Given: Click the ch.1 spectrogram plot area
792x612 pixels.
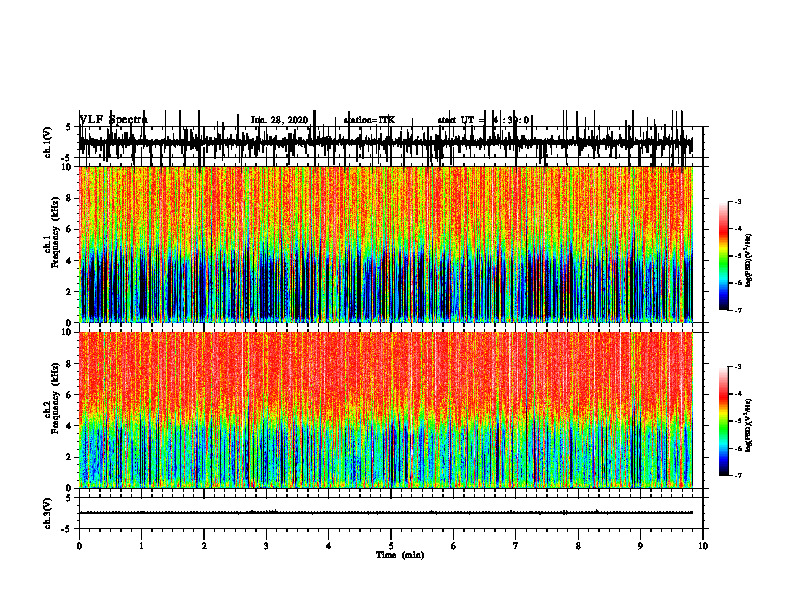Looking at the screenshot, I should 391,244.
